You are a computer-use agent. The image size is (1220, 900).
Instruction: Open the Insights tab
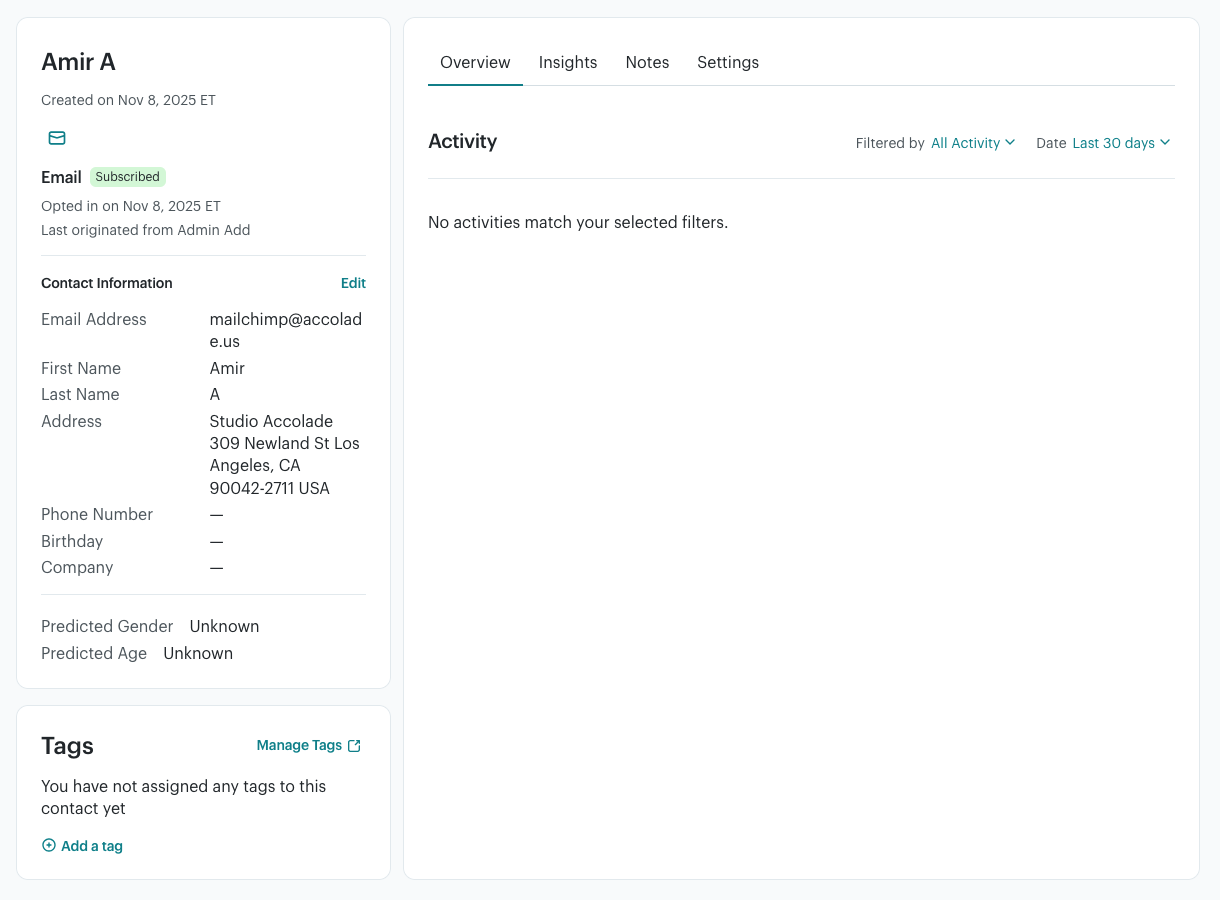point(567,62)
